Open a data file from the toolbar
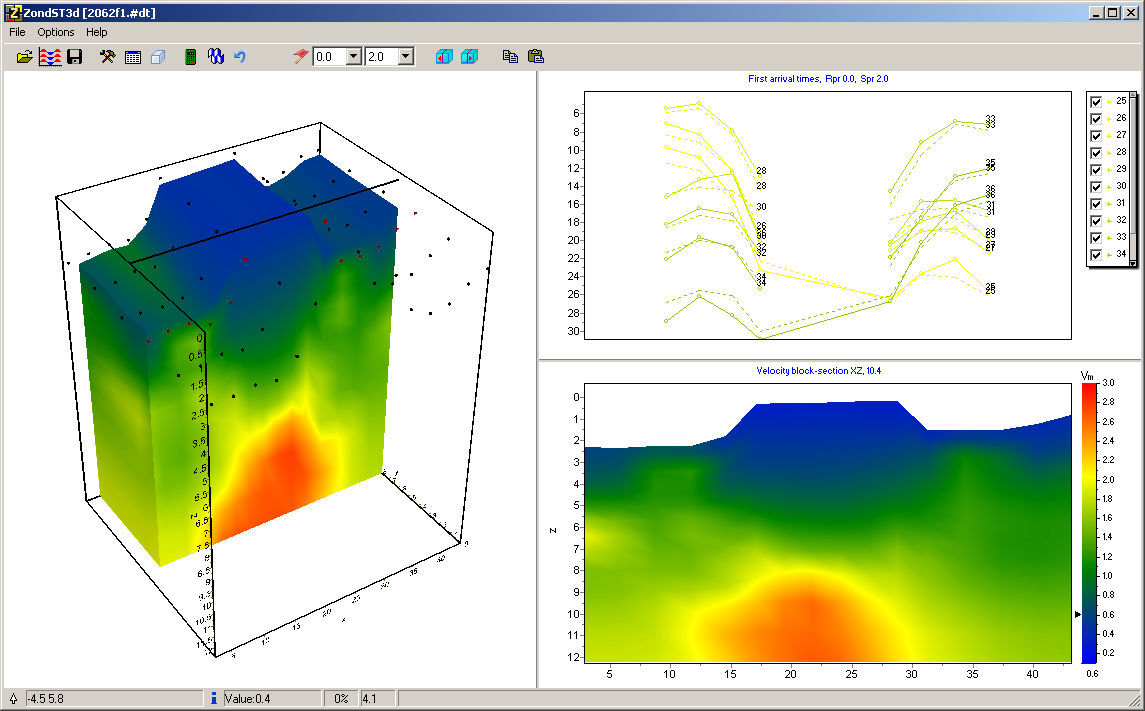This screenshot has width=1145, height=711. pos(25,57)
